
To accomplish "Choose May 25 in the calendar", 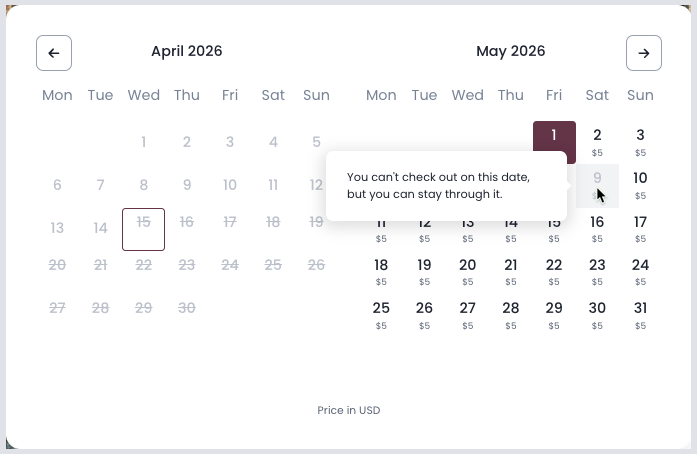I will coord(381,315).
